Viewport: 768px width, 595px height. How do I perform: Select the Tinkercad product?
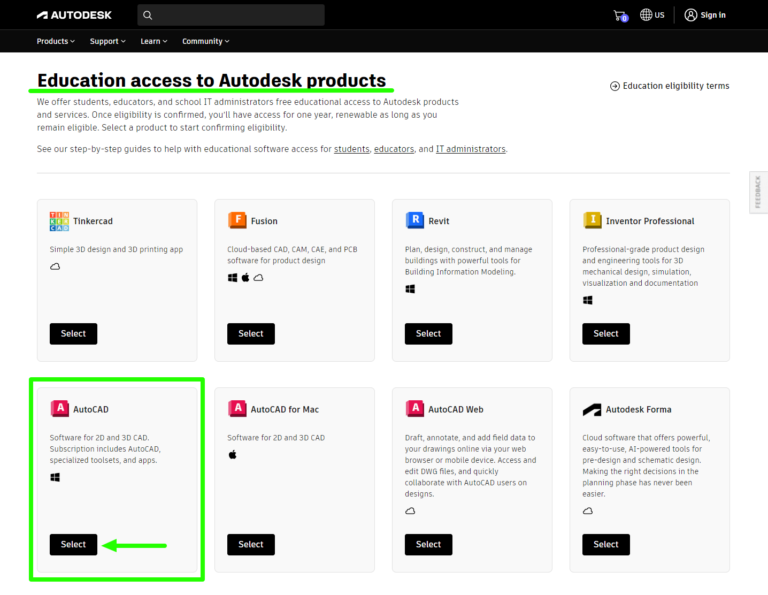pyautogui.click(x=73, y=333)
